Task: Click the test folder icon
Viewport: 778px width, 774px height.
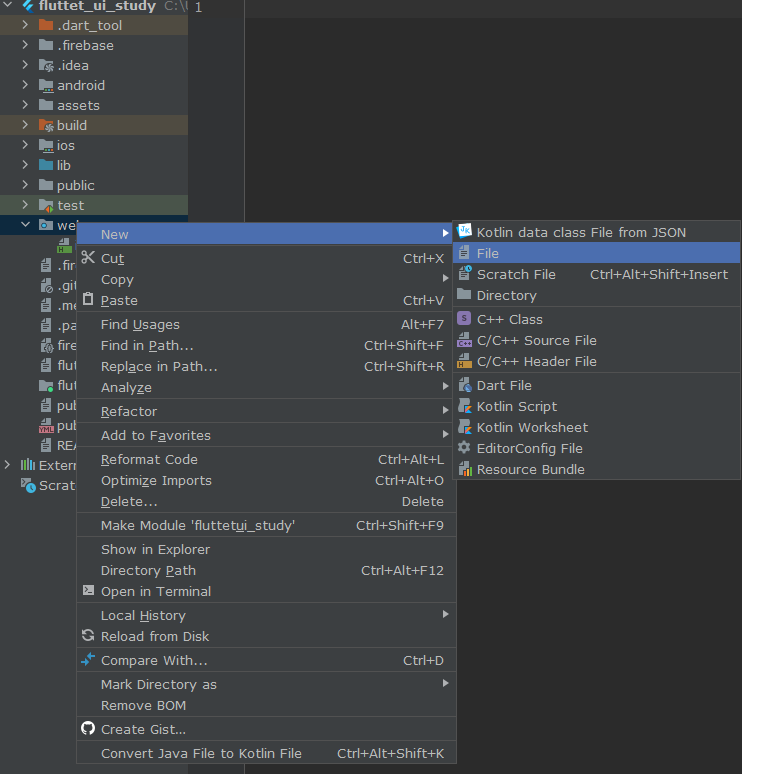Action: [46, 205]
